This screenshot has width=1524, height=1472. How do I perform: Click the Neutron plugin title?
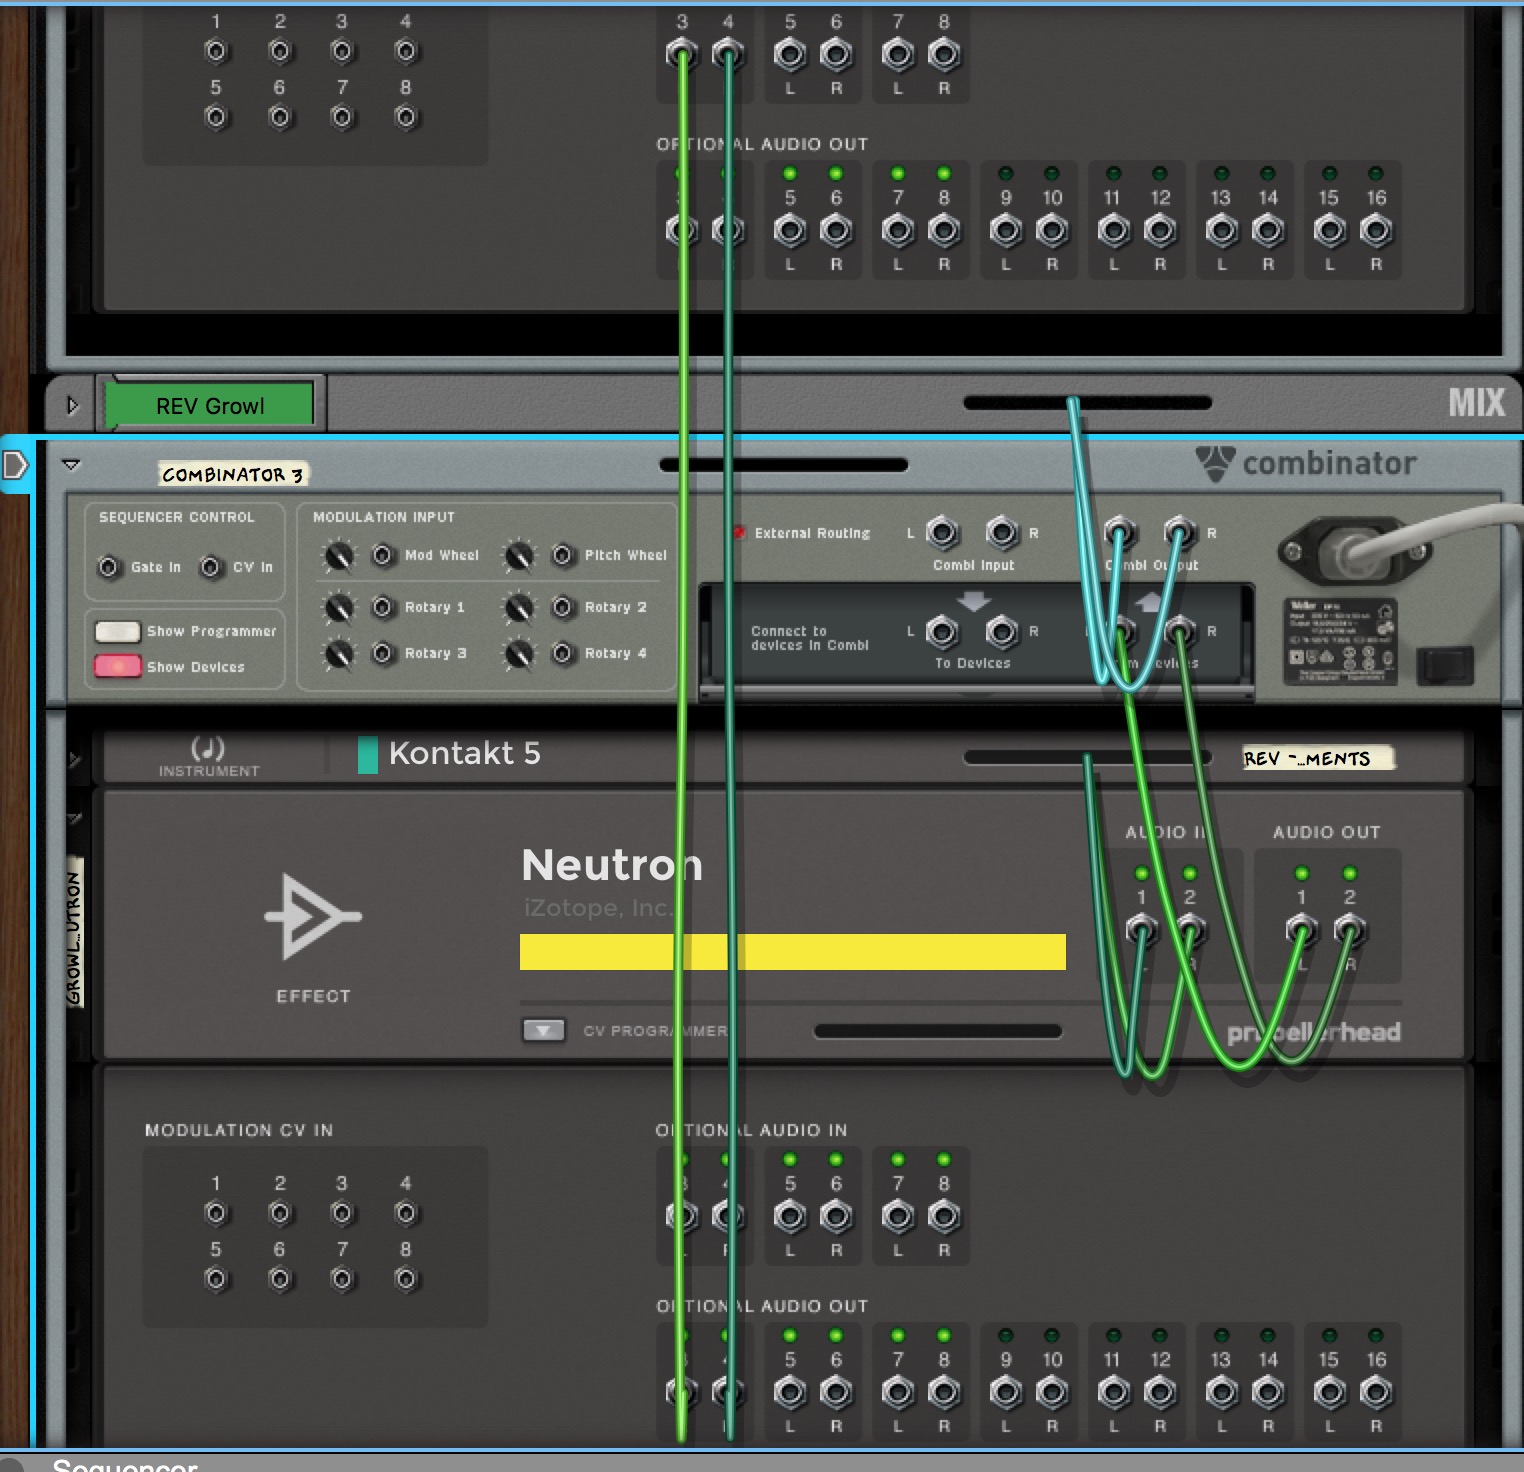point(612,865)
